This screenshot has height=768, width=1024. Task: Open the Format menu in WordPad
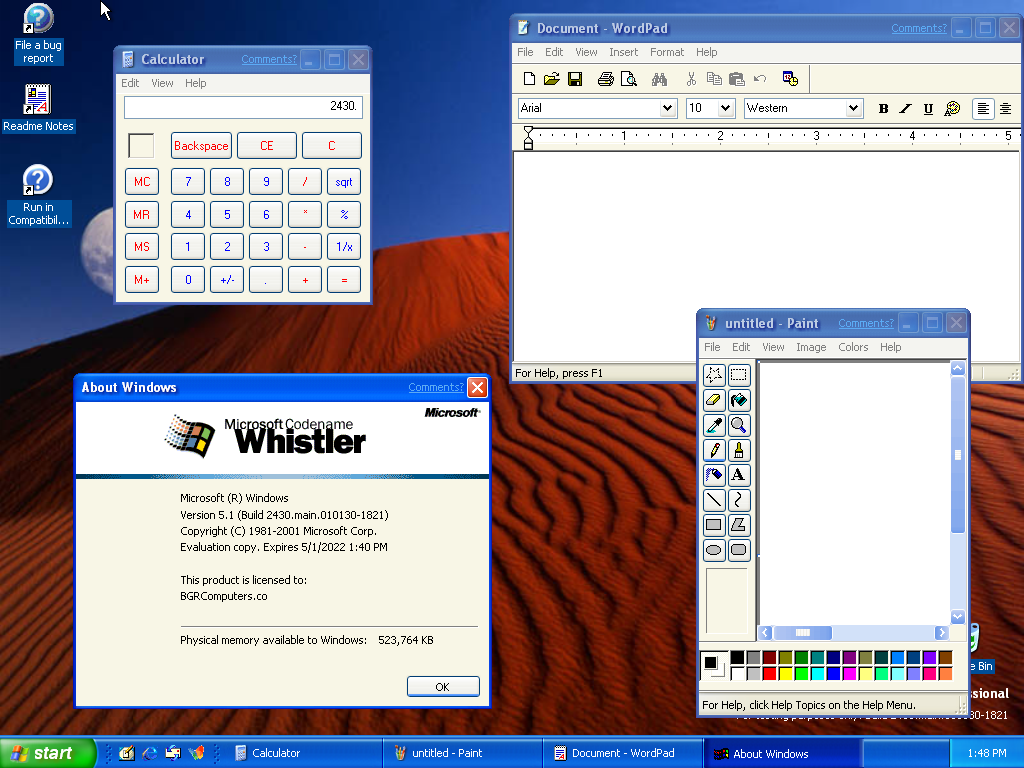tap(667, 52)
